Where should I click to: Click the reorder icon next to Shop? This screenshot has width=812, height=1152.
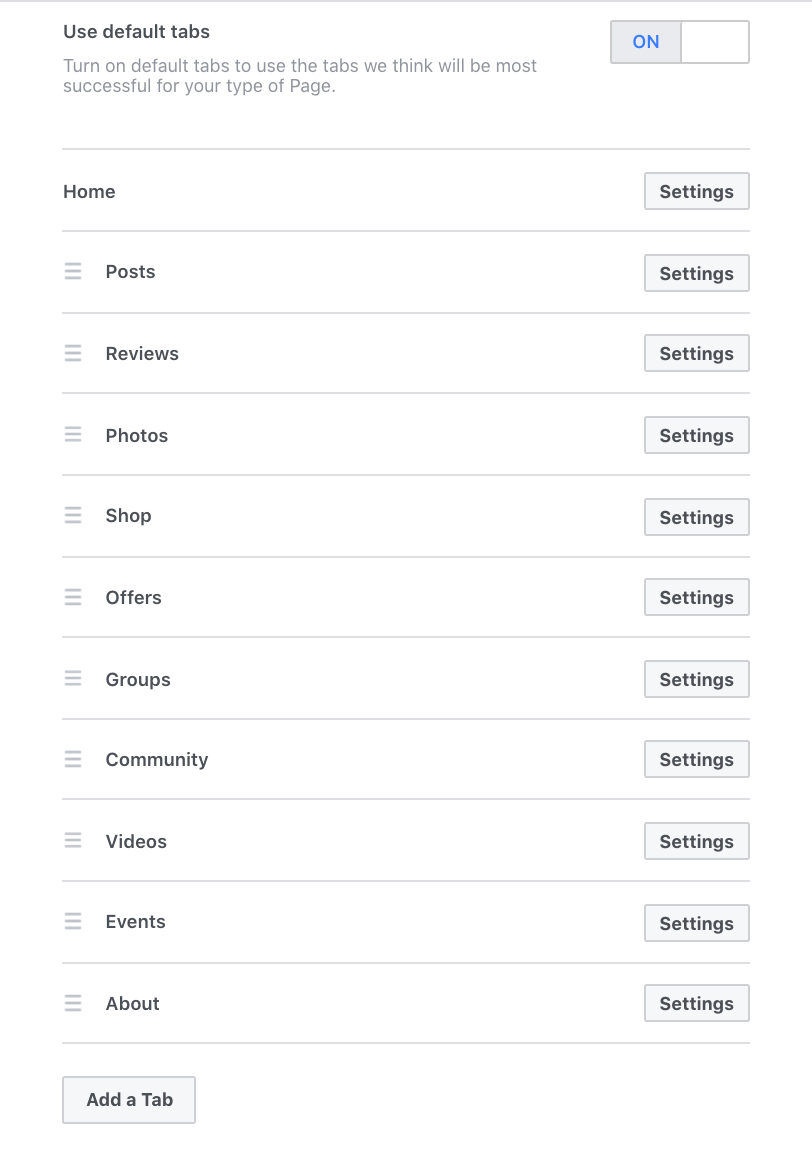coord(73,516)
